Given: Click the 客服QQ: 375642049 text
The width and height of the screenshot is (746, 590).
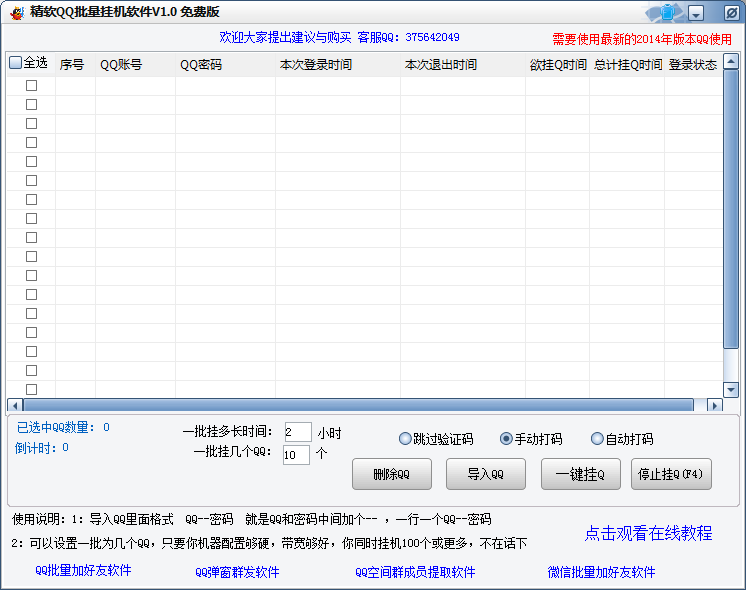Looking at the screenshot, I should point(408,37).
